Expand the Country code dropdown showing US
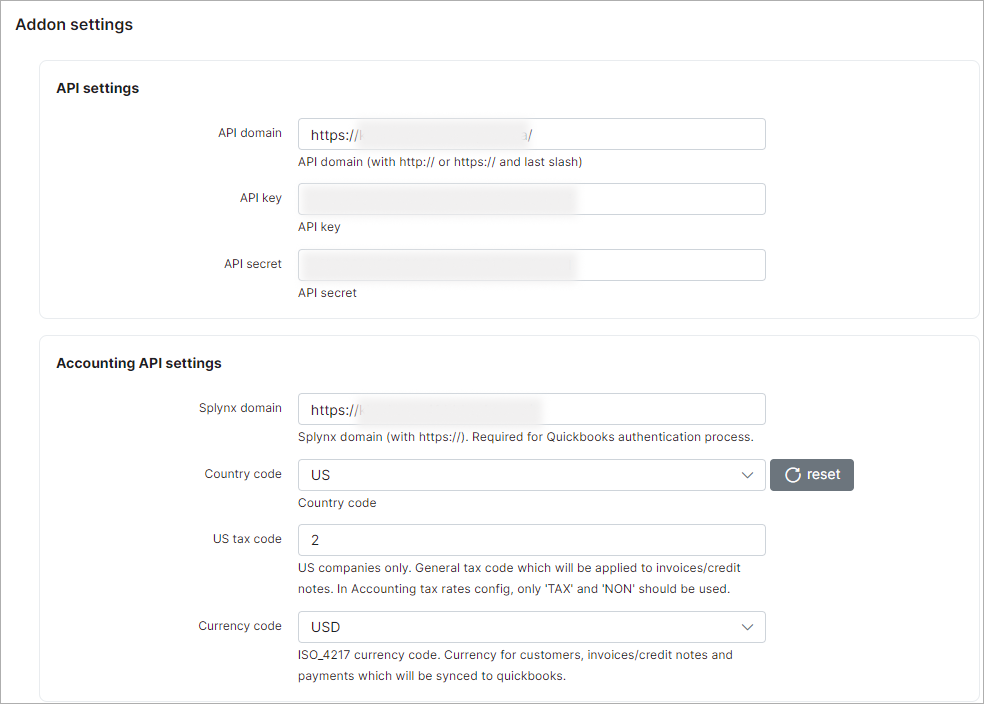The height and width of the screenshot is (704, 984). pos(530,475)
